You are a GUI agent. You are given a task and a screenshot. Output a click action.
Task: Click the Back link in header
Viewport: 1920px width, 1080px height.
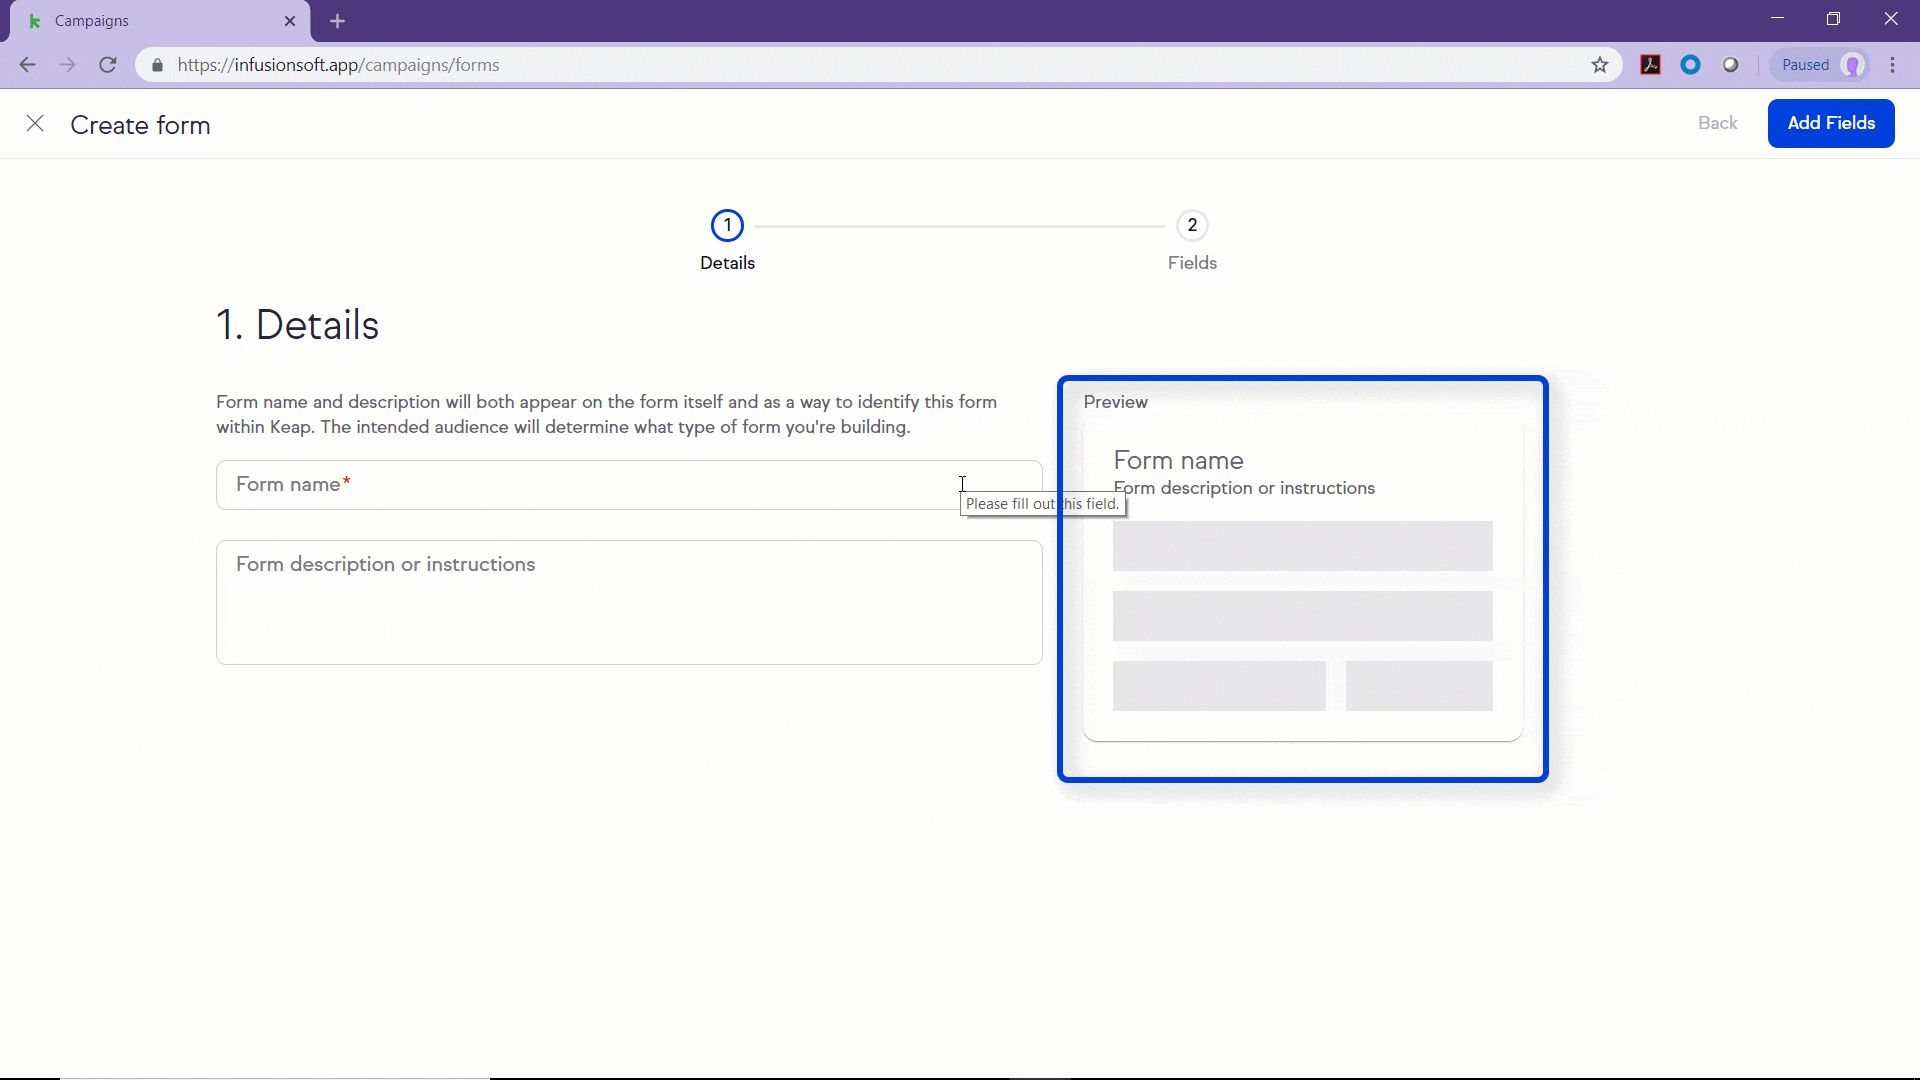(x=1717, y=123)
